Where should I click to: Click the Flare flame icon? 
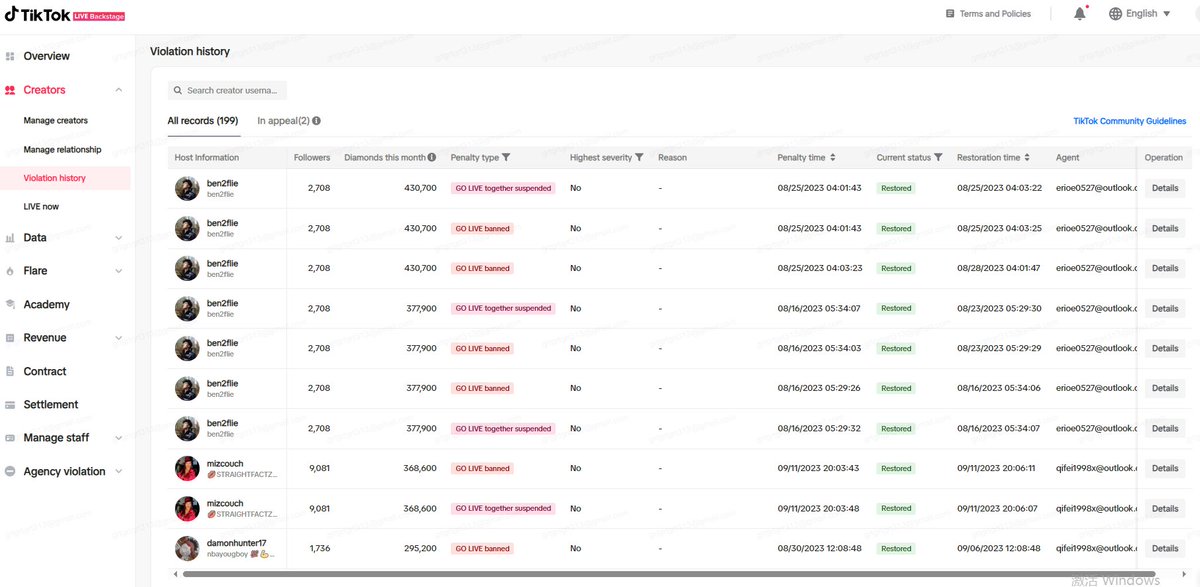(10, 271)
